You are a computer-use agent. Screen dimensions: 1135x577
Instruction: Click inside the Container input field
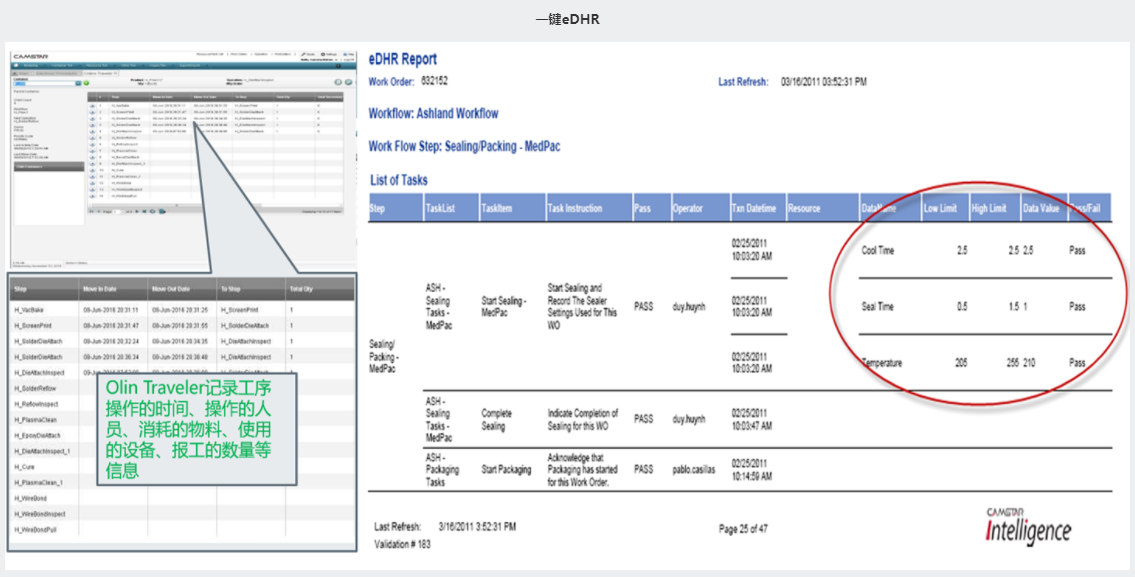(44, 83)
